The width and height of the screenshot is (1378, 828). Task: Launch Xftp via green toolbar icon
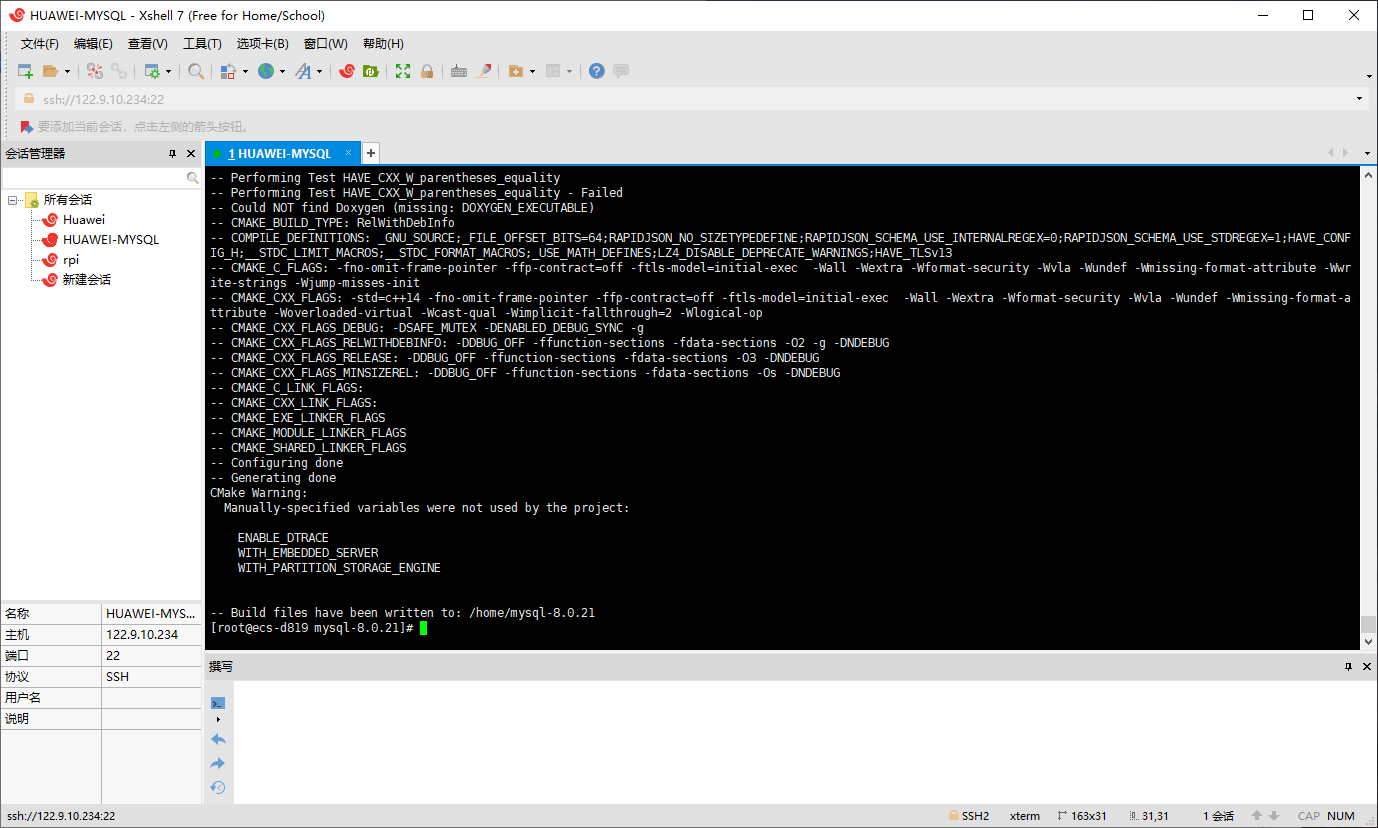pyautogui.click(x=370, y=71)
